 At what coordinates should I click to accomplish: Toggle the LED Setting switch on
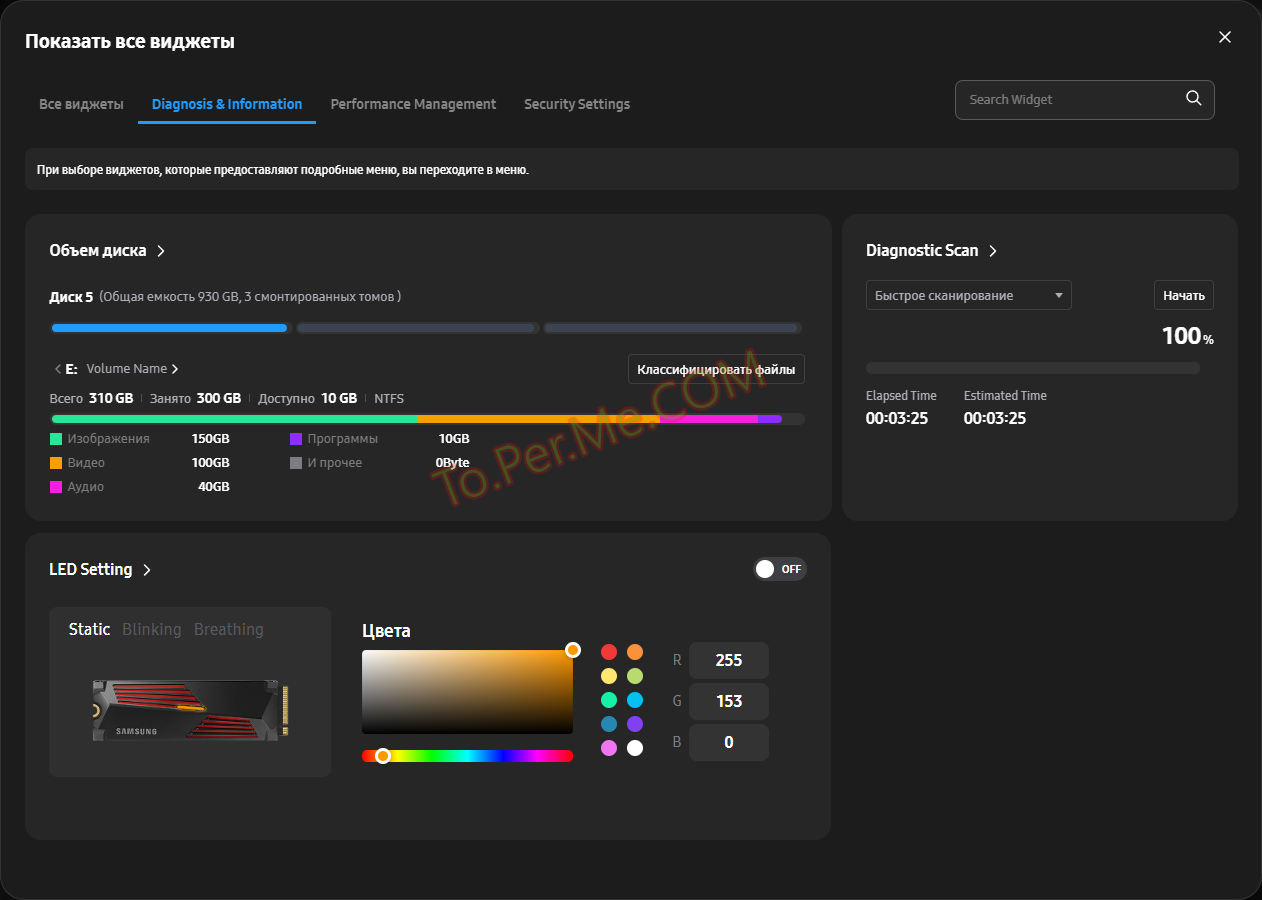click(779, 569)
